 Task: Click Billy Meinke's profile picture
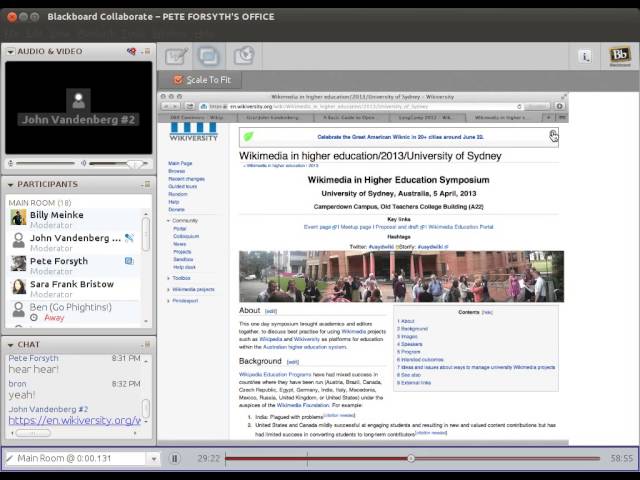[18, 218]
